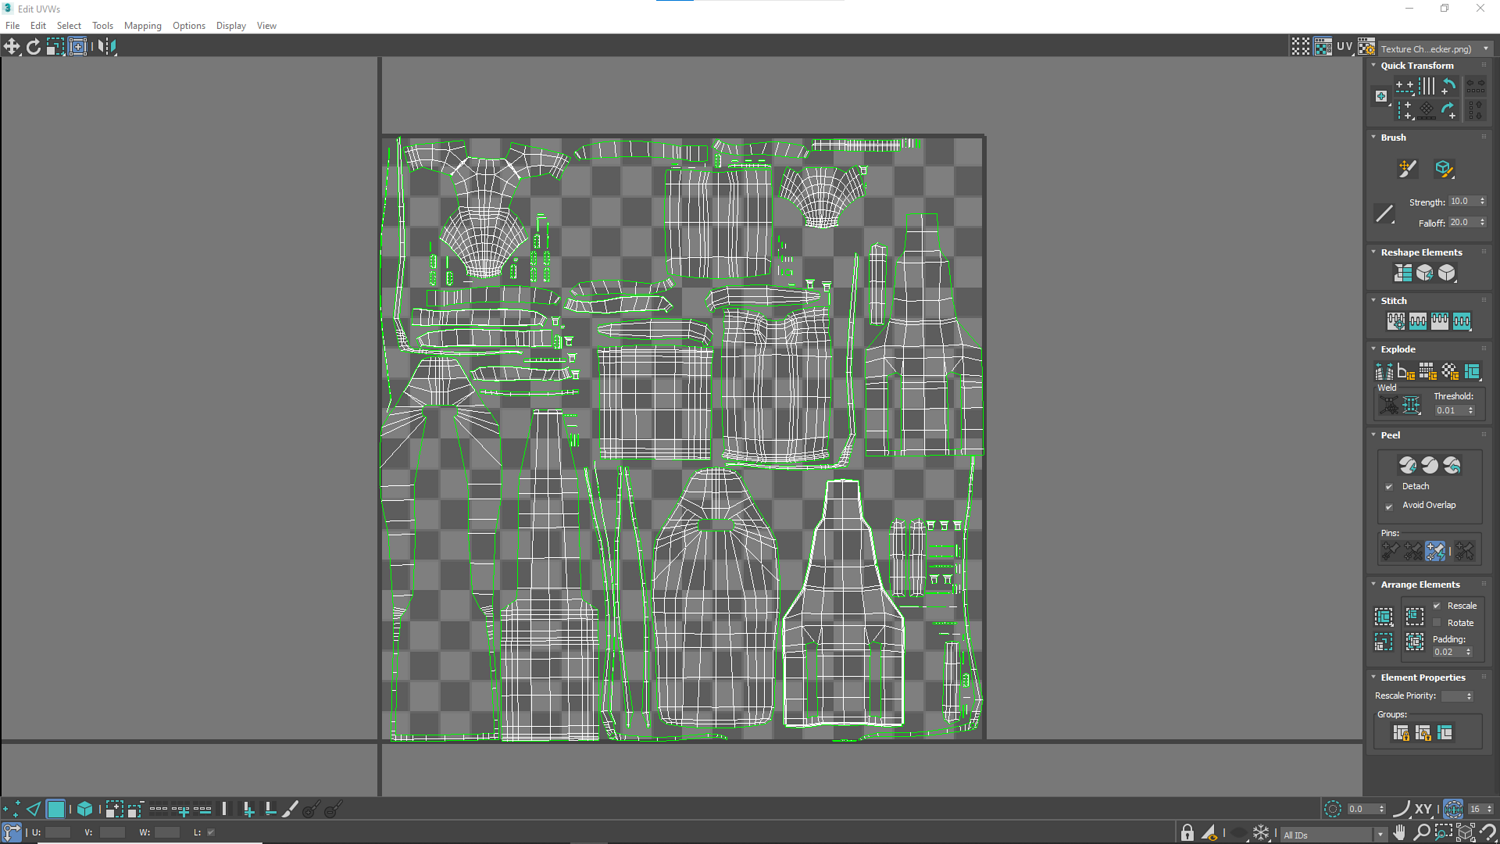The height and width of the screenshot is (844, 1500).
Task: Click the UV coordinate button in top toolbar
Action: click(1345, 47)
